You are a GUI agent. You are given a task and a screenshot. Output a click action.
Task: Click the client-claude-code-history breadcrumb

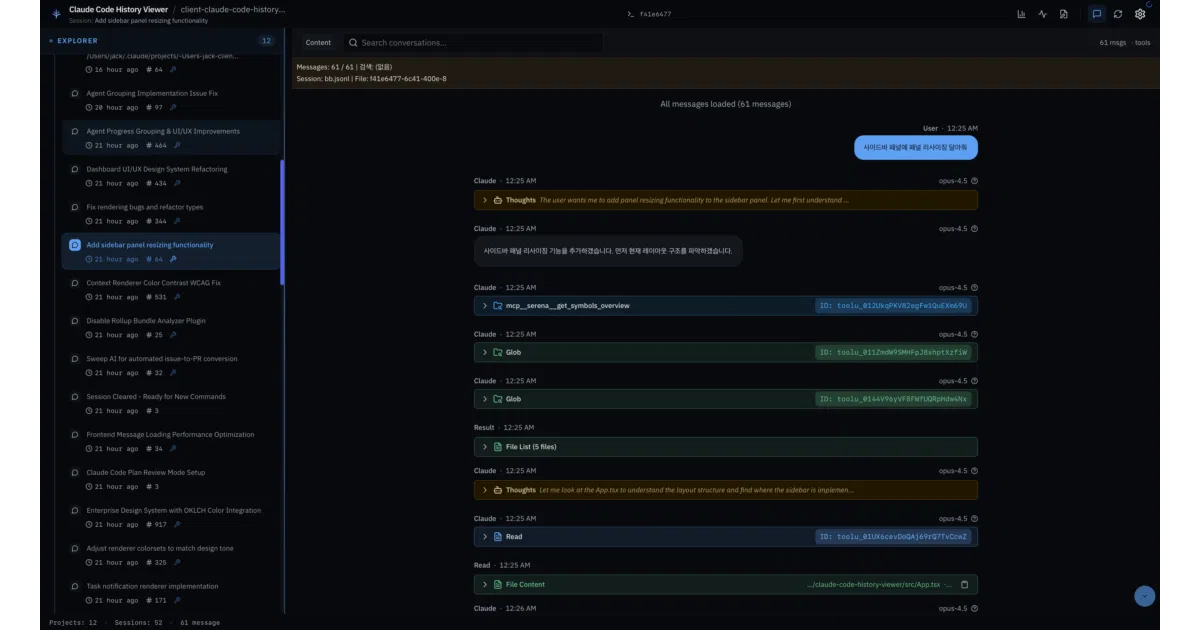tap(233, 9)
